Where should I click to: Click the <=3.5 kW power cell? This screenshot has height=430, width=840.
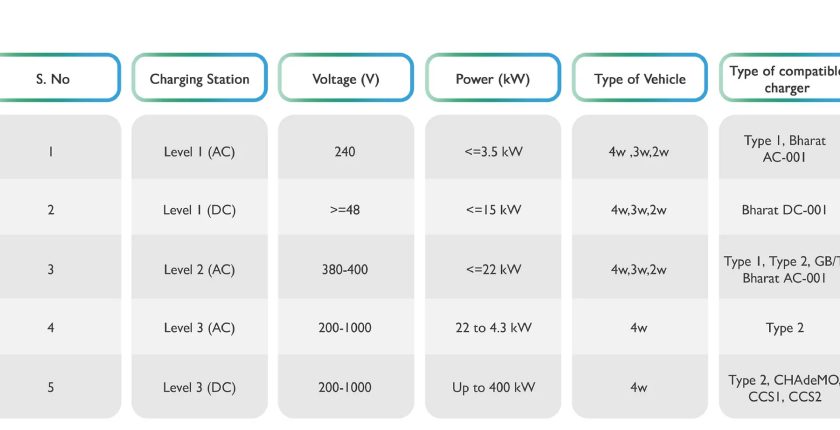click(x=492, y=152)
